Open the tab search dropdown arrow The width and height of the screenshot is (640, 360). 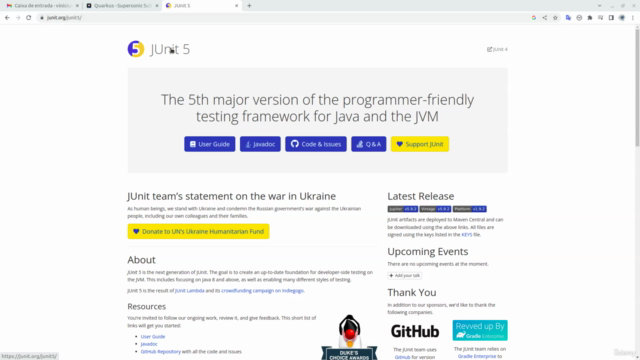600,6
